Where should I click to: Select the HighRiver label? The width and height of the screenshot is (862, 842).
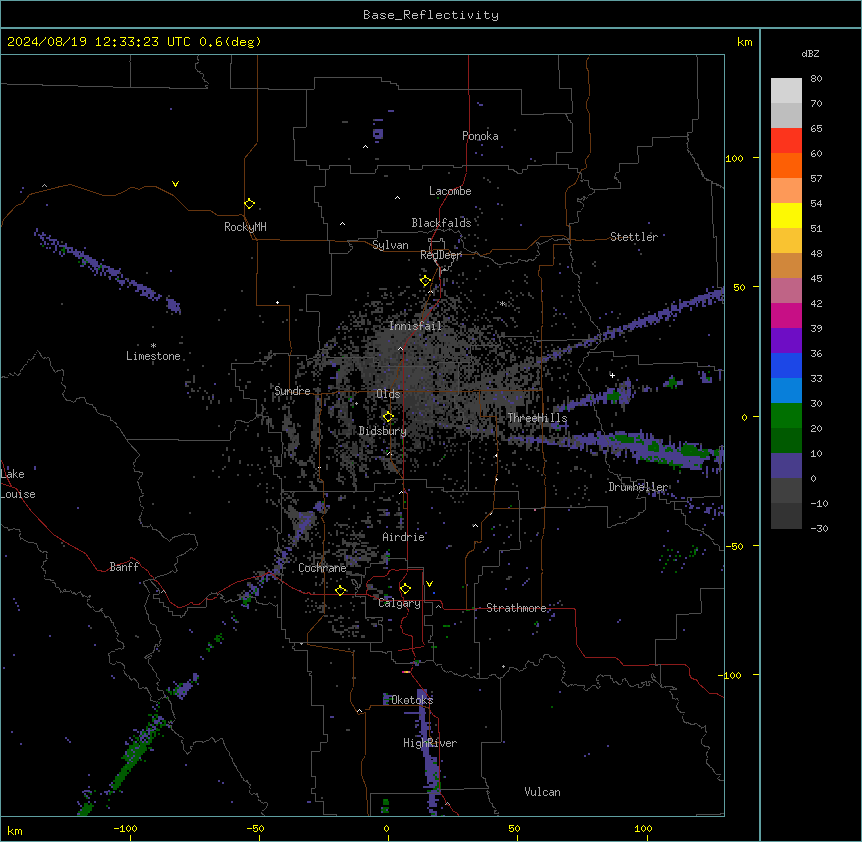pos(430,743)
